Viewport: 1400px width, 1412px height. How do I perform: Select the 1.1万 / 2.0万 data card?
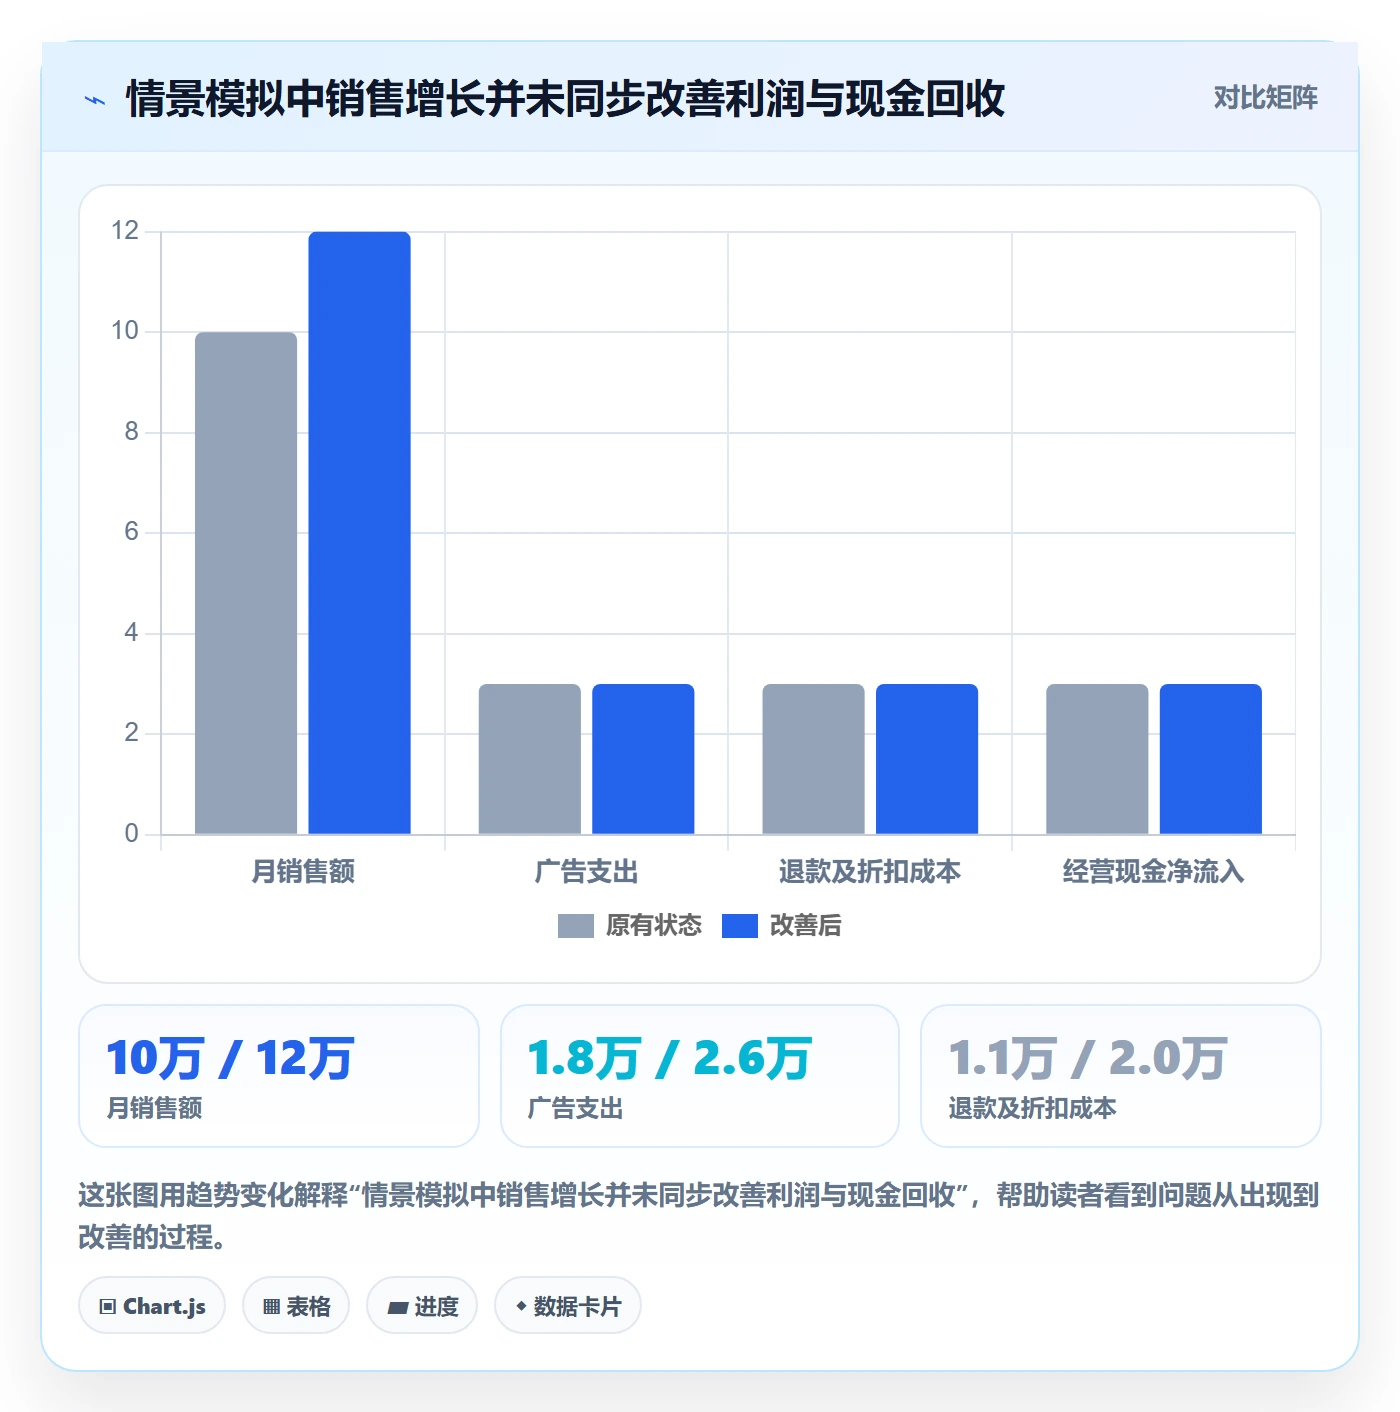[x=1121, y=1076]
